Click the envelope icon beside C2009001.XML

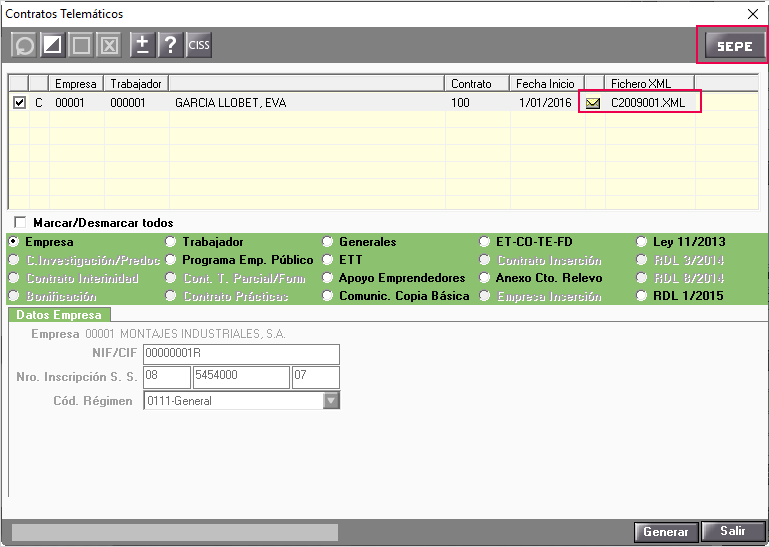[x=593, y=103]
